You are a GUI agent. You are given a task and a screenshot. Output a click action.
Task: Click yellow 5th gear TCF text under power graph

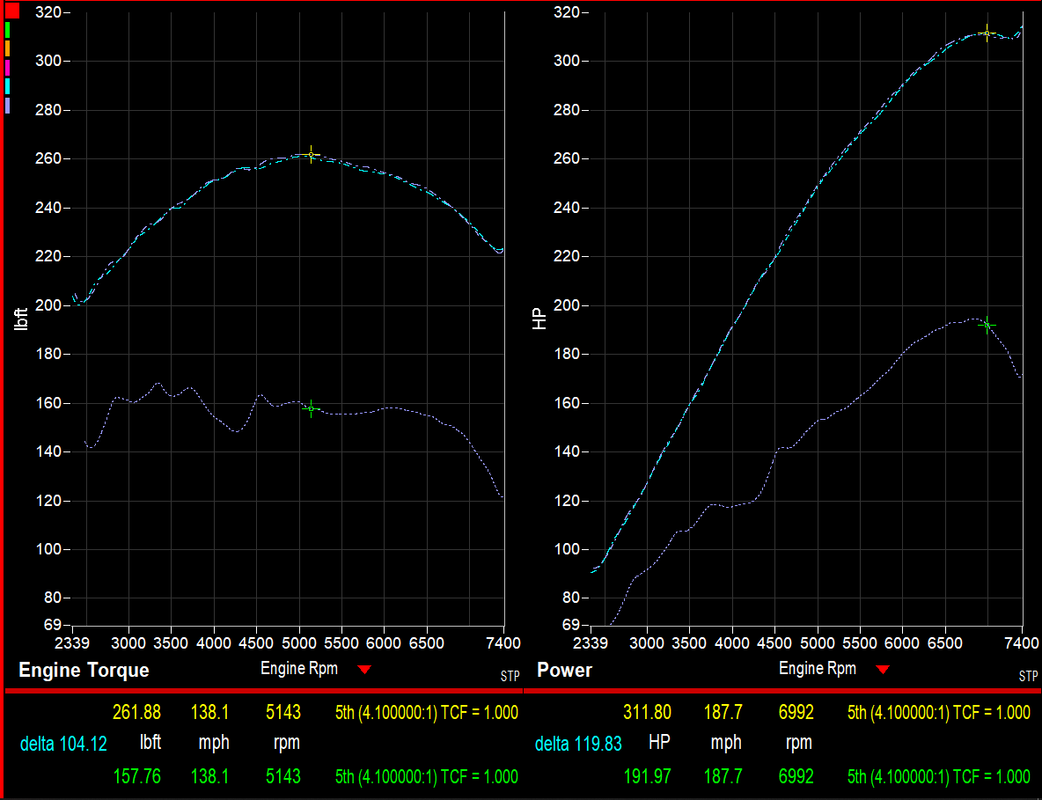(x=939, y=712)
